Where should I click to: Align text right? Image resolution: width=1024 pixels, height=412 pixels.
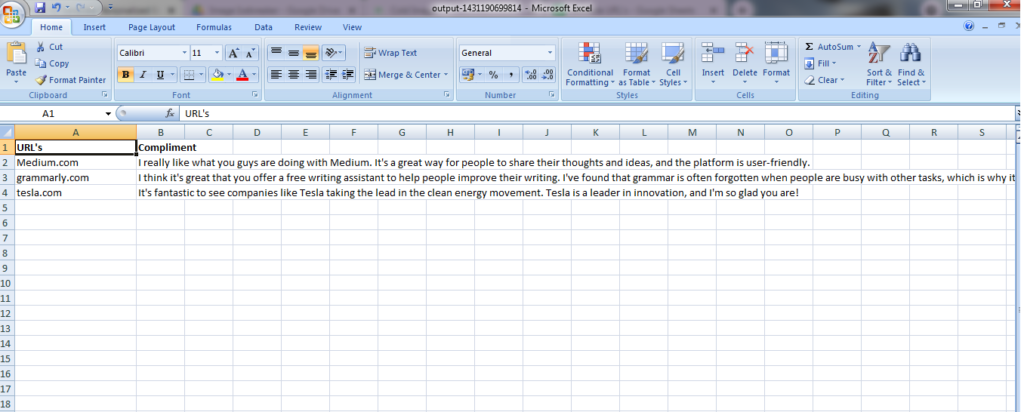click(311, 74)
